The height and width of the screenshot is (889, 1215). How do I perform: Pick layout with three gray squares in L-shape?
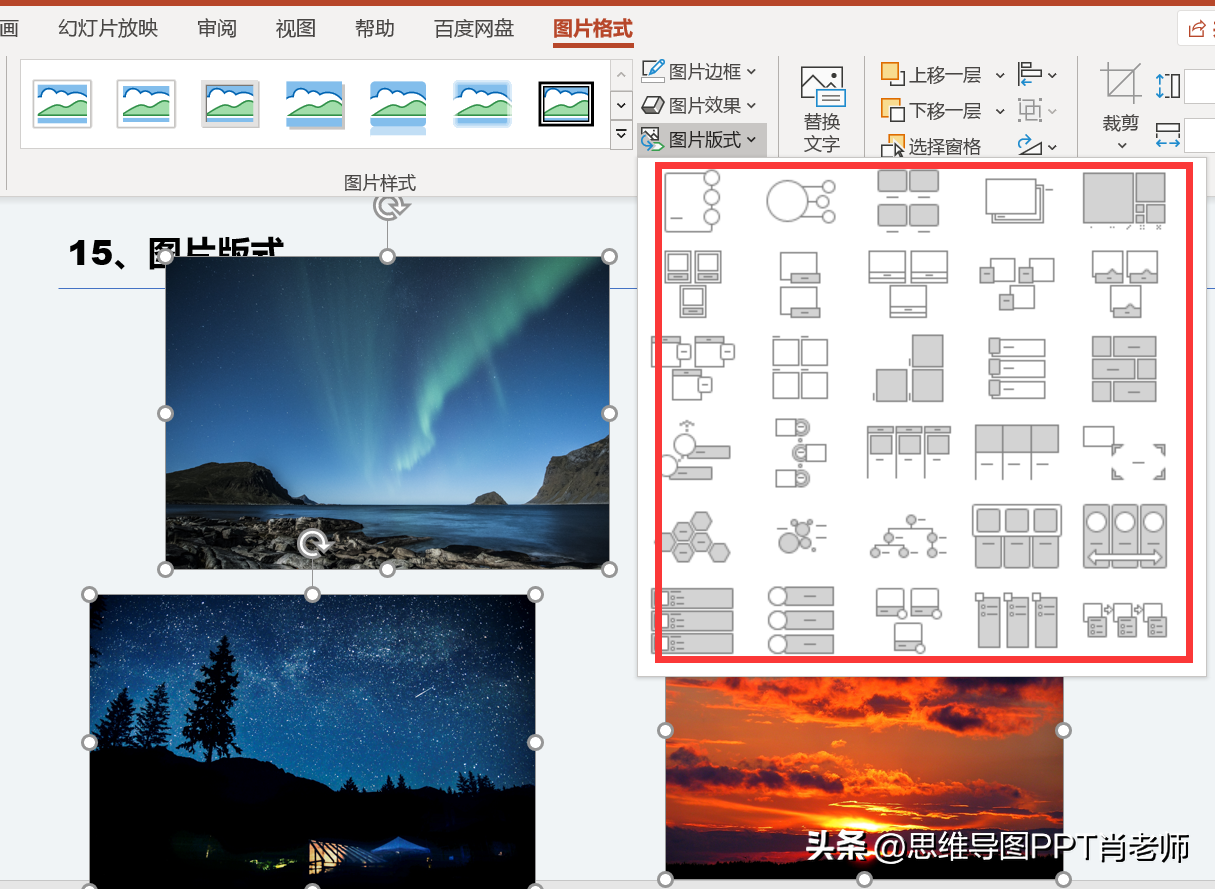[910, 368]
